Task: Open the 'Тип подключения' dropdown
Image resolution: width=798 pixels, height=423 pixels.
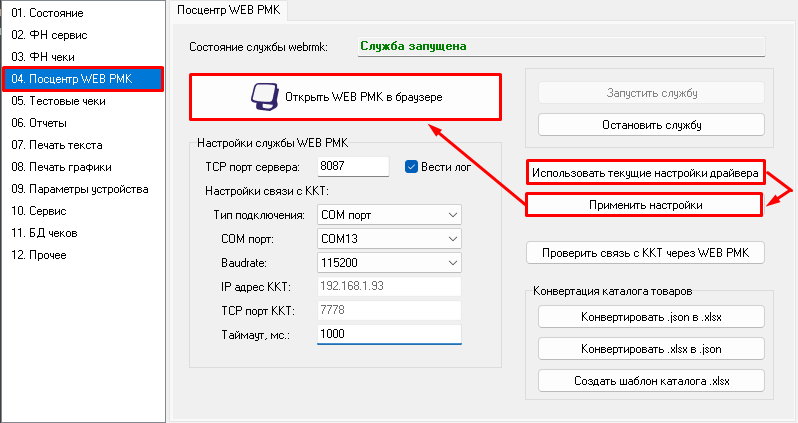Action: pos(389,215)
